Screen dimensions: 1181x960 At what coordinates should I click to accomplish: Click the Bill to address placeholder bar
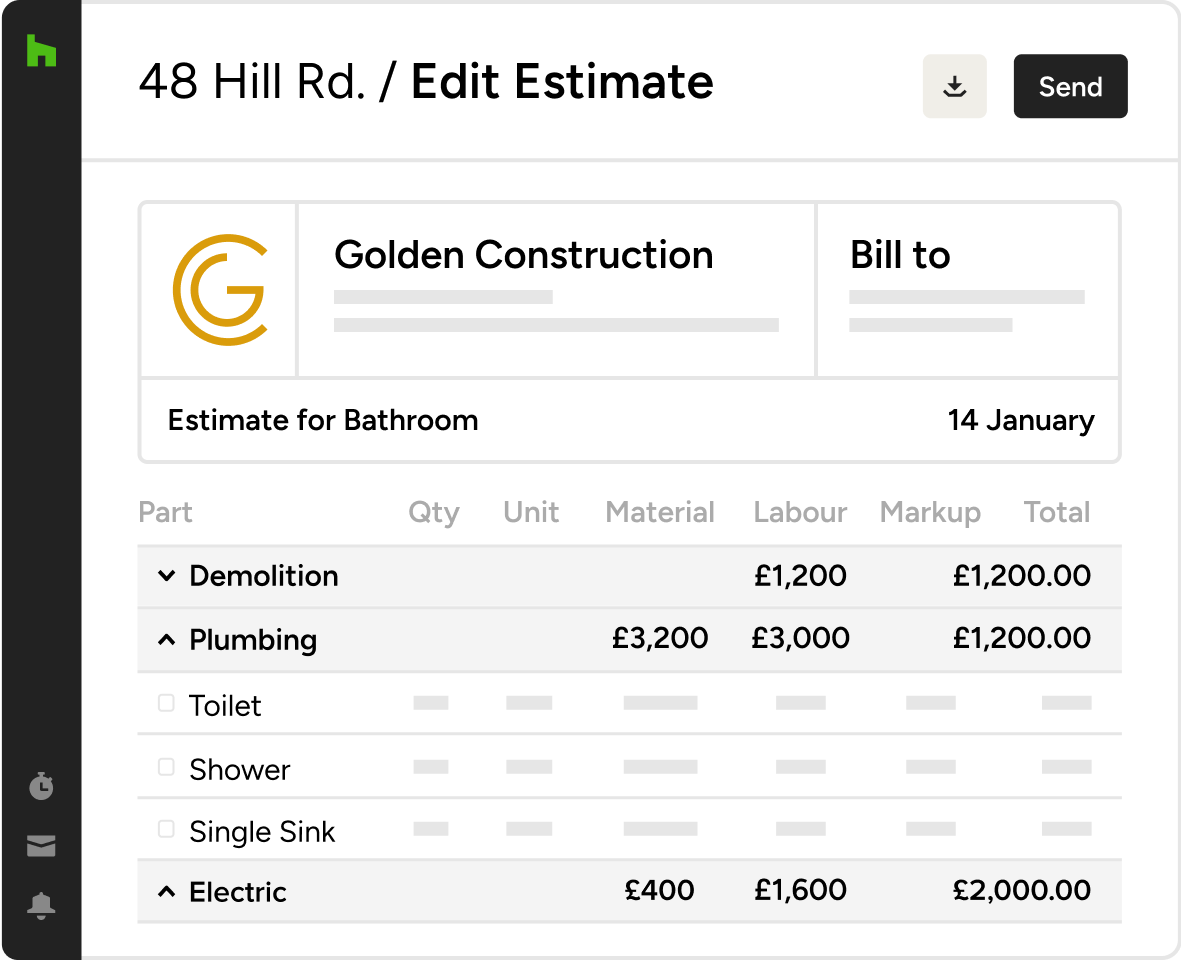pyautogui.click(x=968, y=296)
